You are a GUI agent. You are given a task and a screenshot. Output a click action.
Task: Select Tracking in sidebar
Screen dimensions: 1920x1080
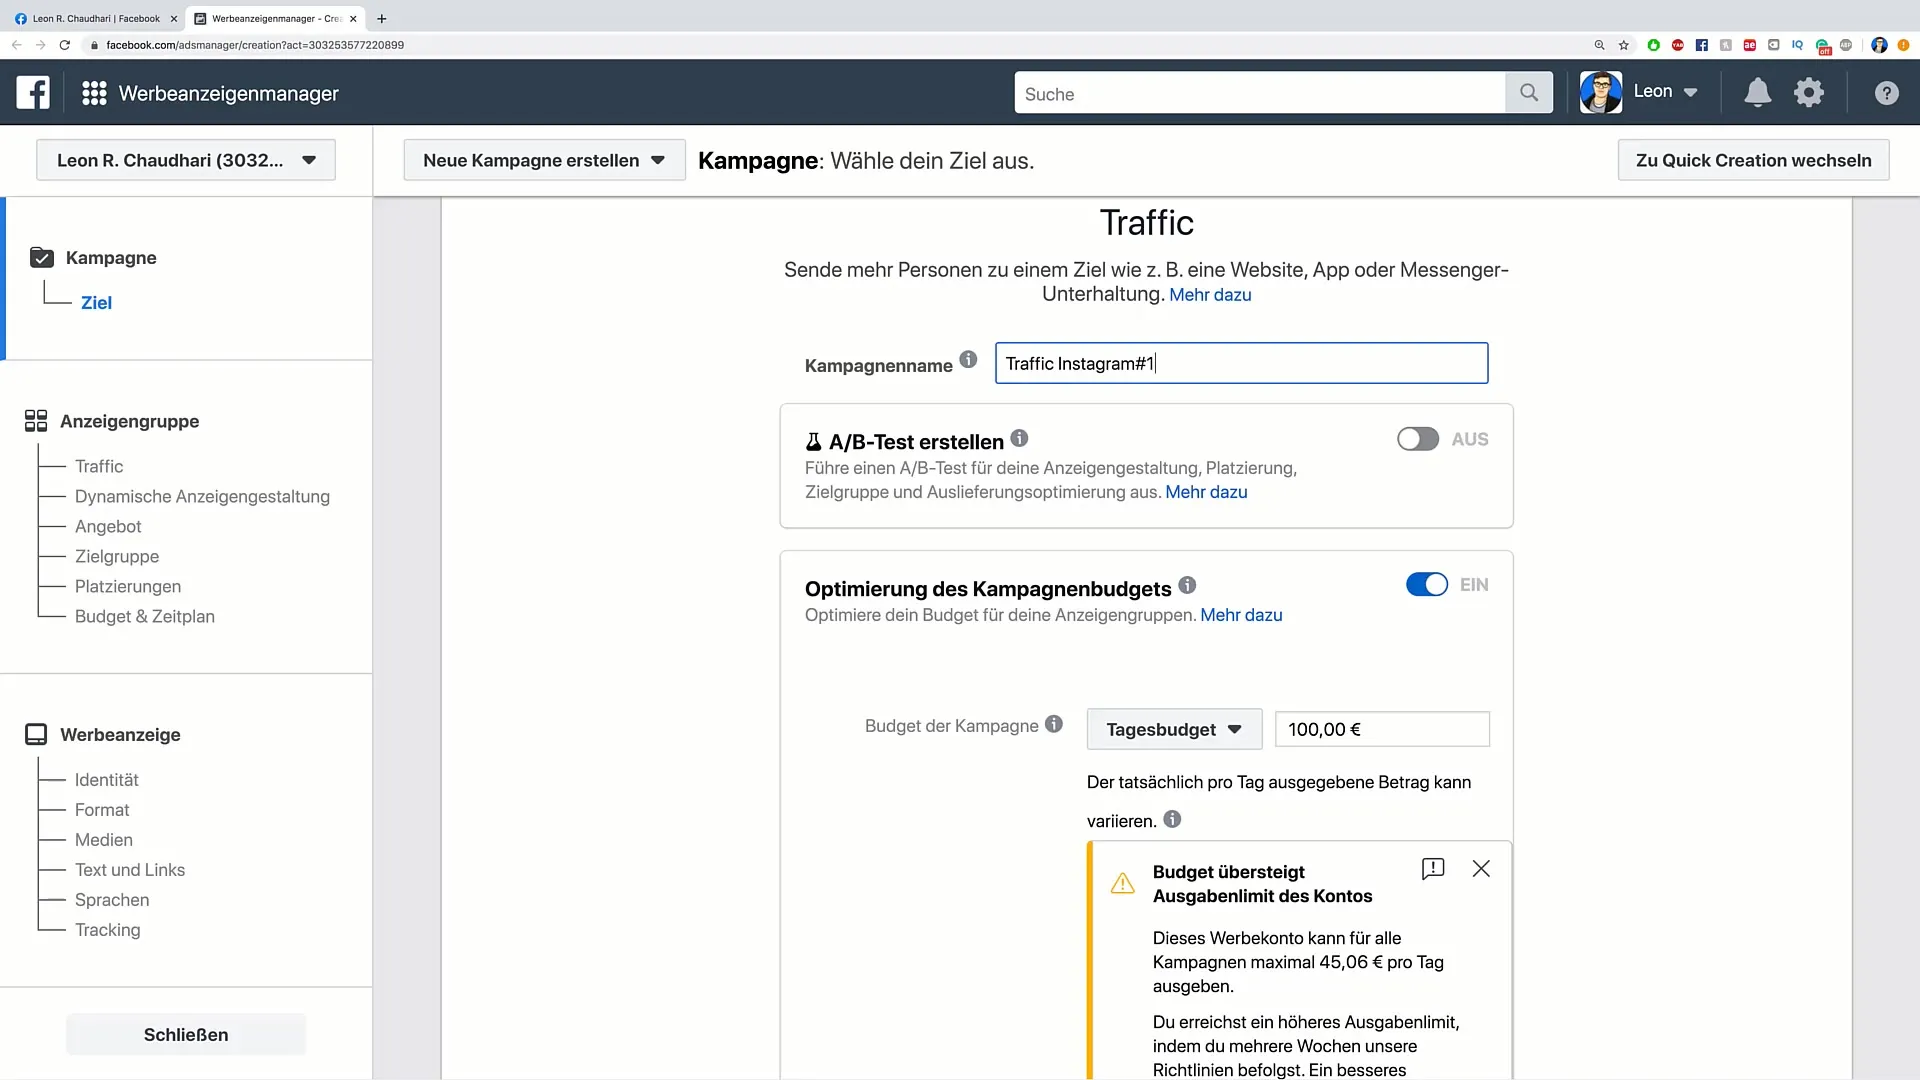click(108, 930)
